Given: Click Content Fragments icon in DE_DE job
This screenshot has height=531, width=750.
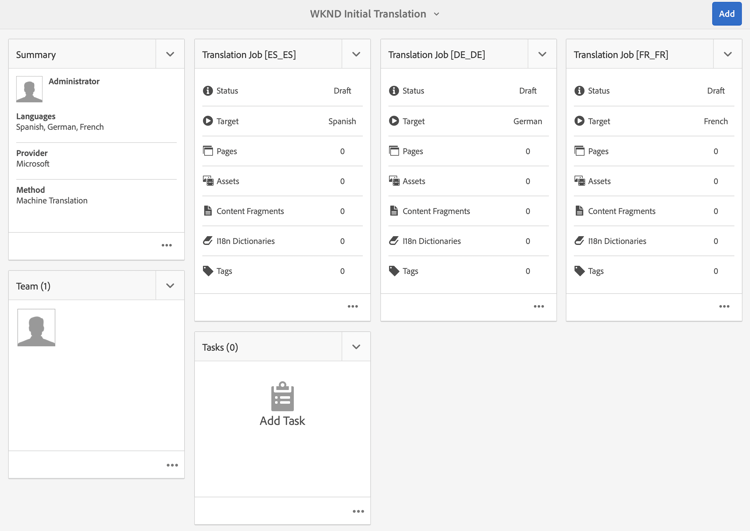Looking at the screenshot, I should point(394,210).
